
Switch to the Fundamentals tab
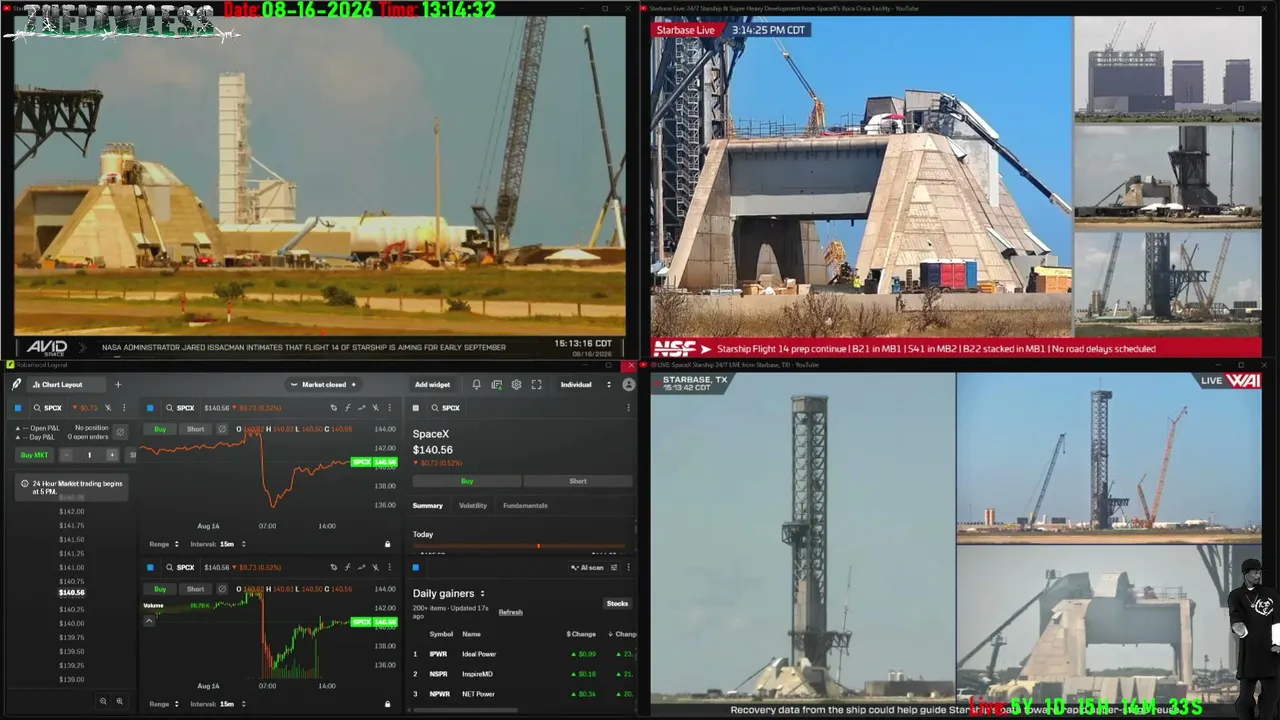pyautogui.click(x=525, y=505)
